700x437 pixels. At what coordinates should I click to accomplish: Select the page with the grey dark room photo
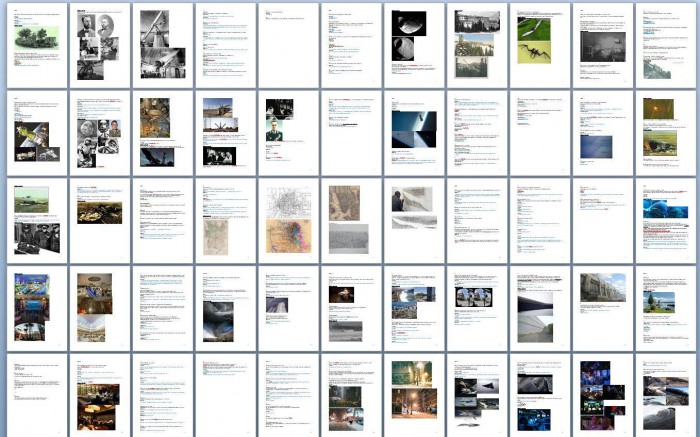pos(598,43)
